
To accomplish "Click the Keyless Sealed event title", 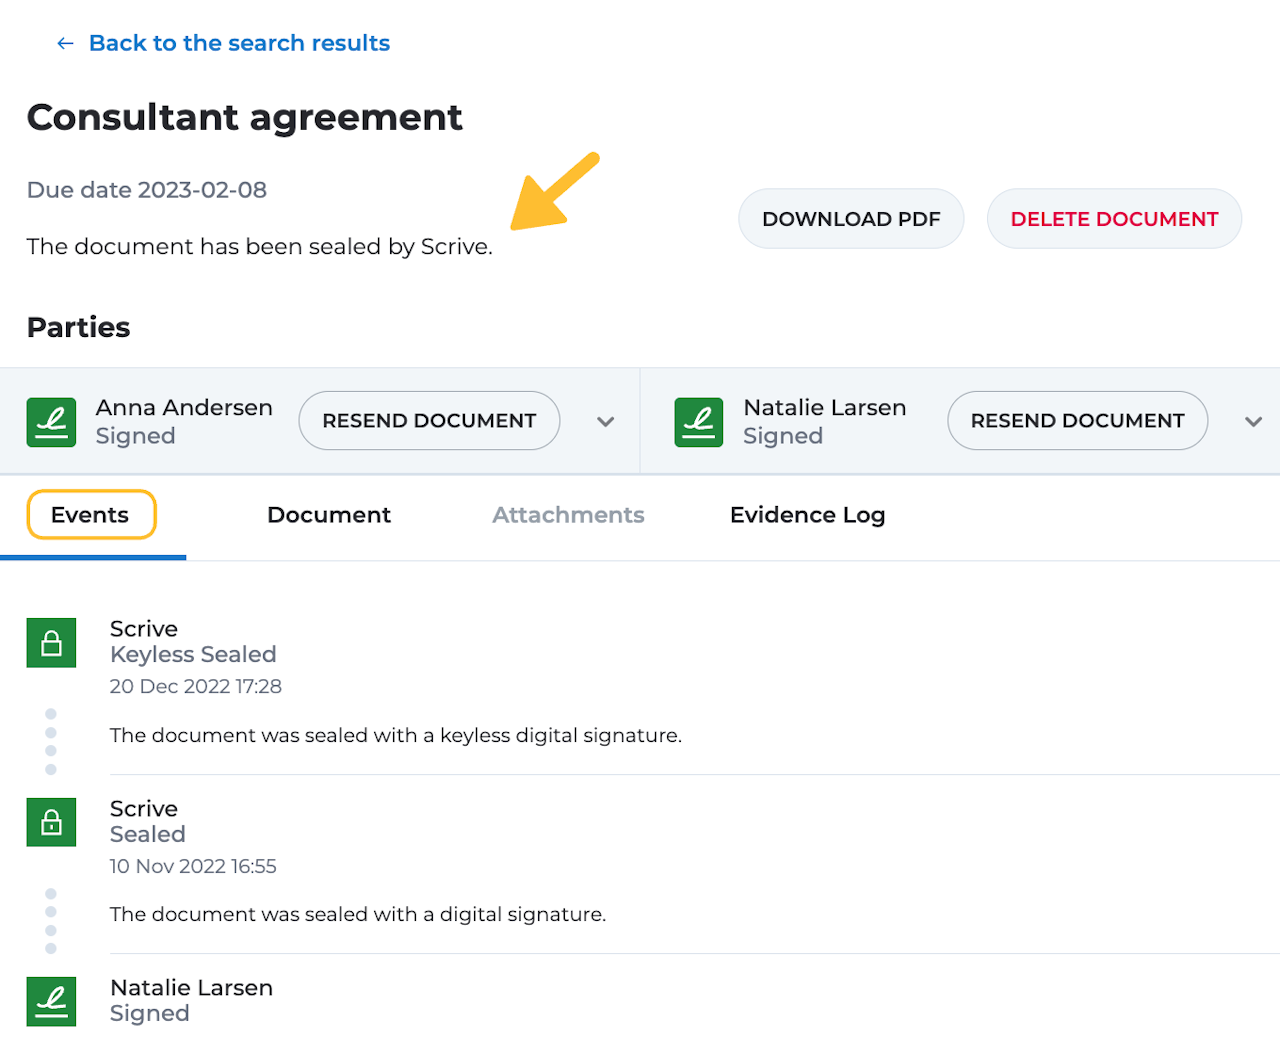I will [193, 654].
